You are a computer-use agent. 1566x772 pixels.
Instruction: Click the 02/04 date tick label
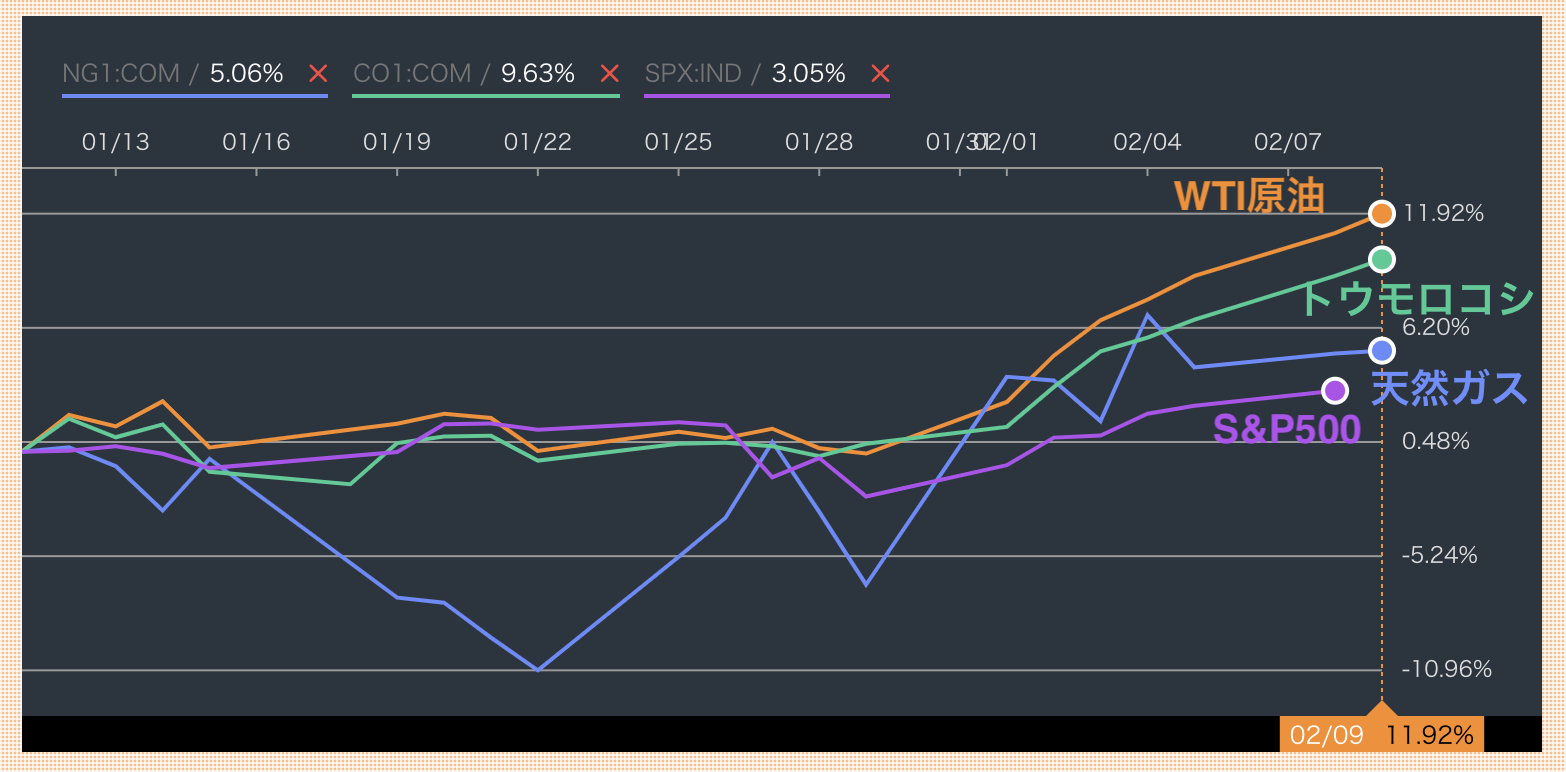(1147, 142)
